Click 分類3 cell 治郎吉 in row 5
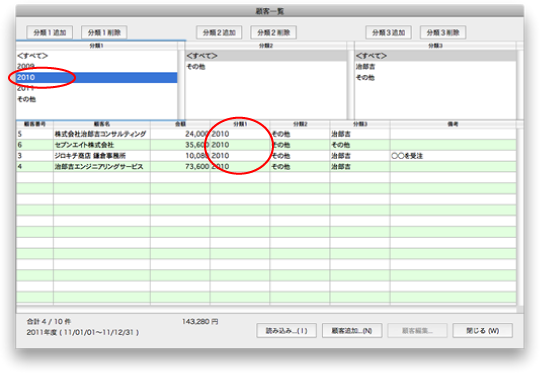 [360, 134]
